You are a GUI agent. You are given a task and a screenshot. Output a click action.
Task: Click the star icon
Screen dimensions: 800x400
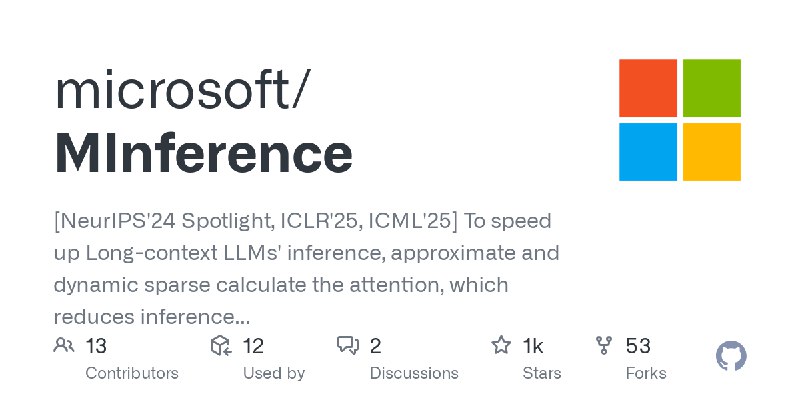[501, 345]
